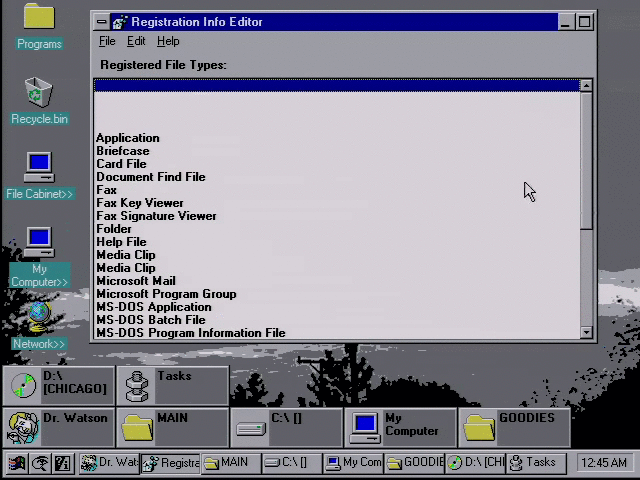Viewport: 640px width, 480px height.
Task: Click the eye find icon in taskbar
Action: [40, 463]
